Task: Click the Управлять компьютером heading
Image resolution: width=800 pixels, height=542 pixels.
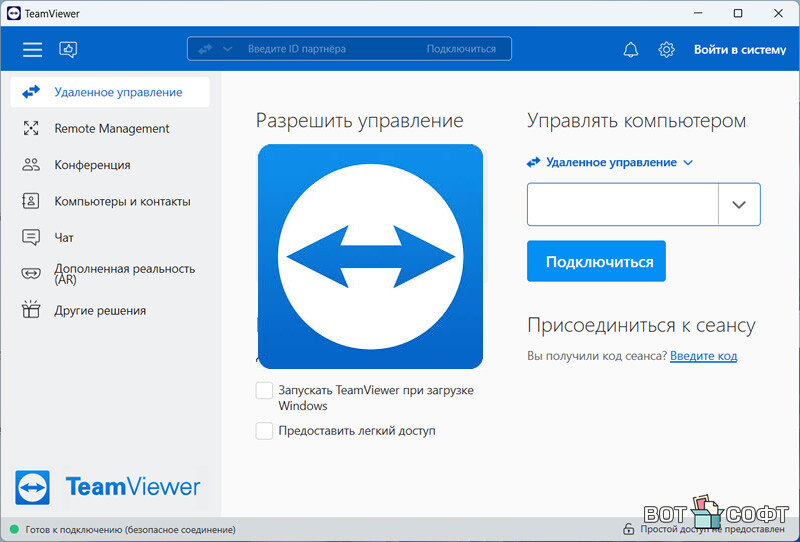Action: (x=636, y=120)
